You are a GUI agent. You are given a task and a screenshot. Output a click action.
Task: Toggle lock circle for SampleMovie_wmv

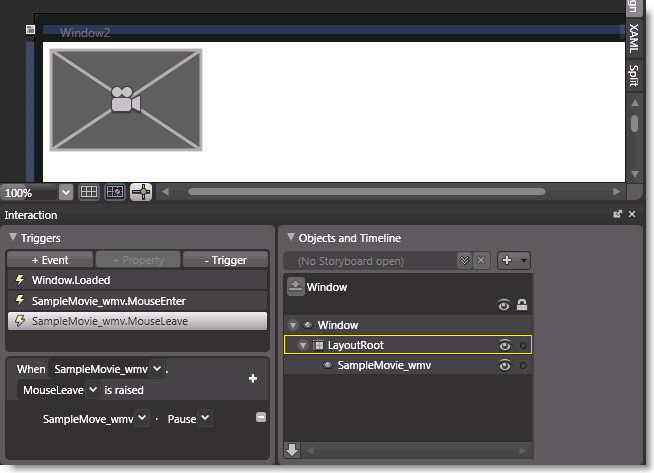(x=523, y=365)
